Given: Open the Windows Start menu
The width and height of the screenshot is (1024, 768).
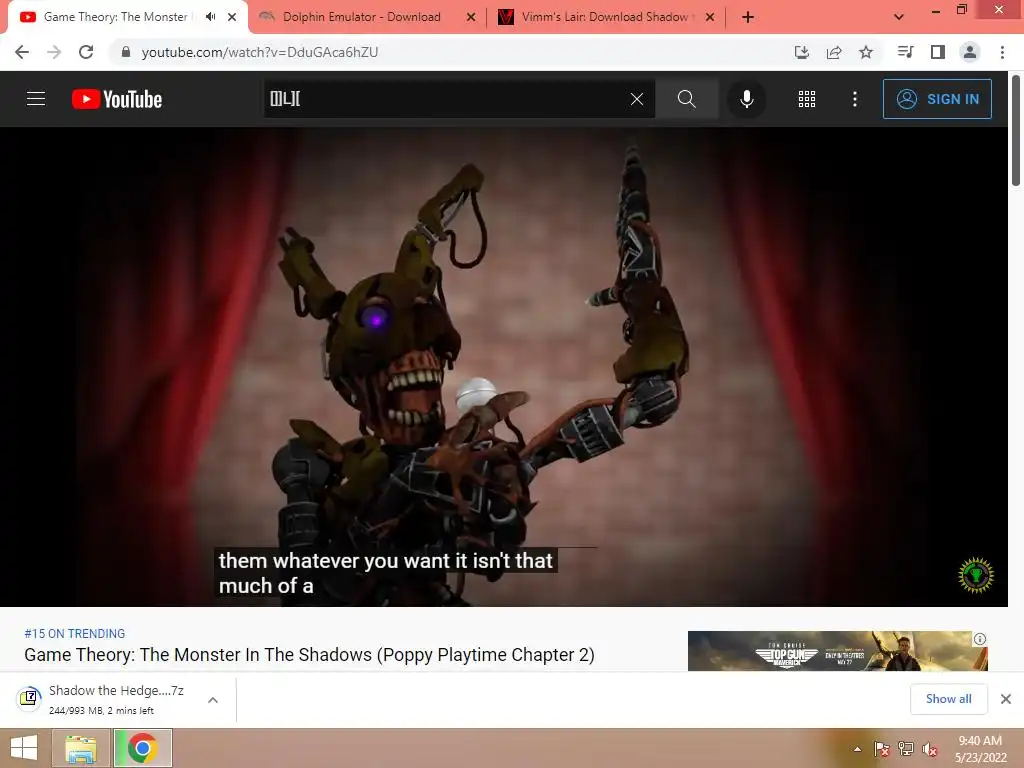Looking at the screenshot, I should tap(24, 748).
